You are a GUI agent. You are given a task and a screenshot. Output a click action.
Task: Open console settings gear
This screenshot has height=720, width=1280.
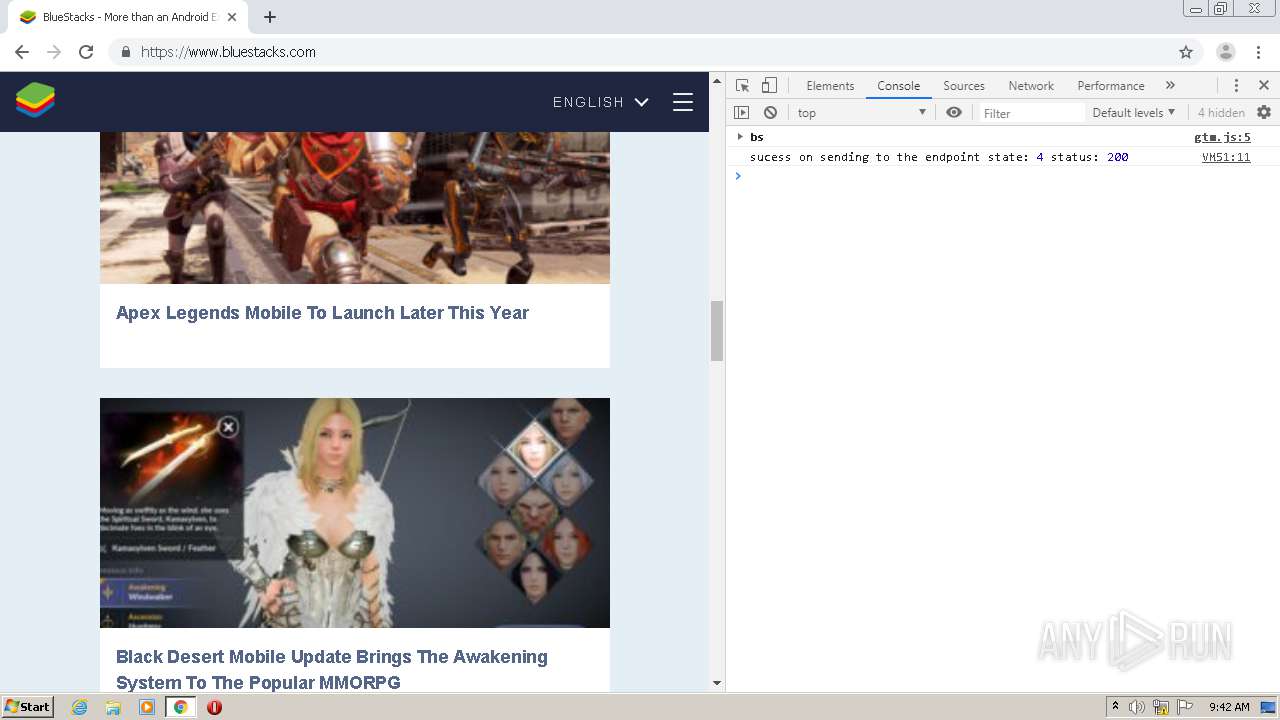coord(1264,113)
